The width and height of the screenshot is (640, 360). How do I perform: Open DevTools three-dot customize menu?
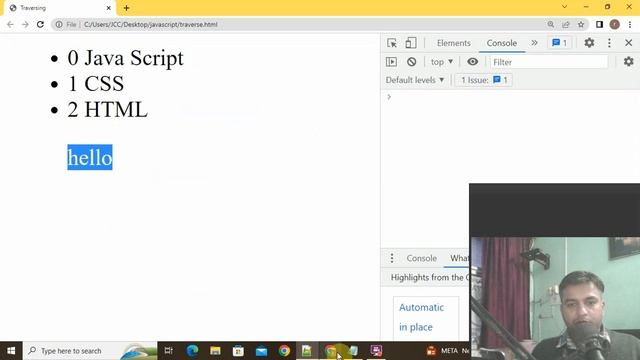click(609, 43)
